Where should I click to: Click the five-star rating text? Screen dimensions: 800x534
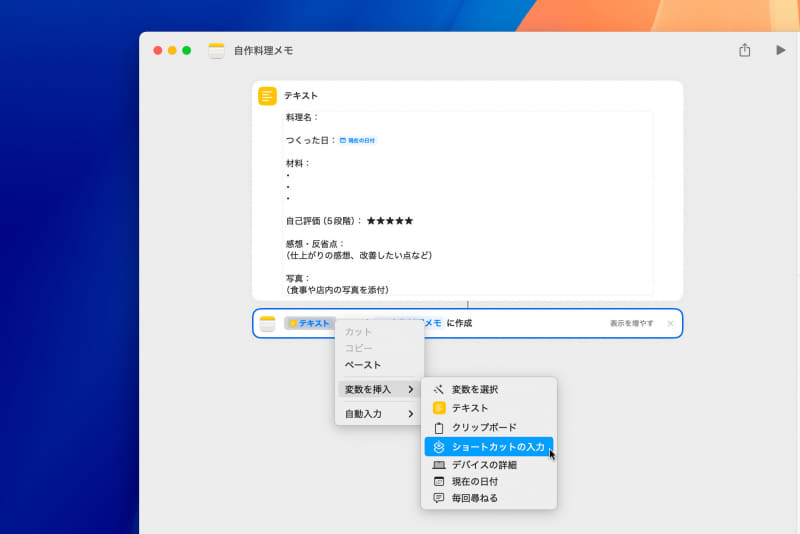(x=390, y=221)
